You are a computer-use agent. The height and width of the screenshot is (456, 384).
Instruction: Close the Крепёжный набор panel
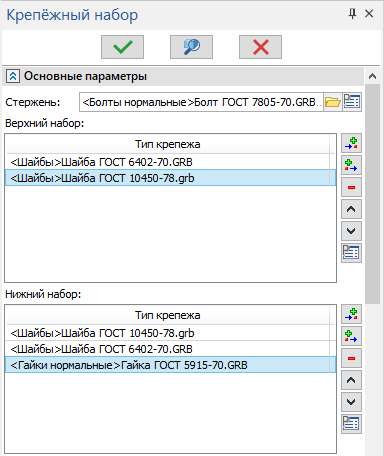pyautogui.click(x=369, y=14)
